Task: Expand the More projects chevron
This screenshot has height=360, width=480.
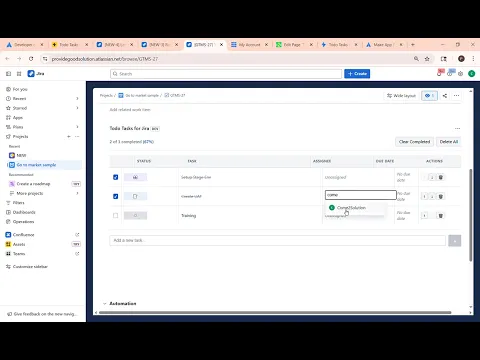Action: (77, 193)
